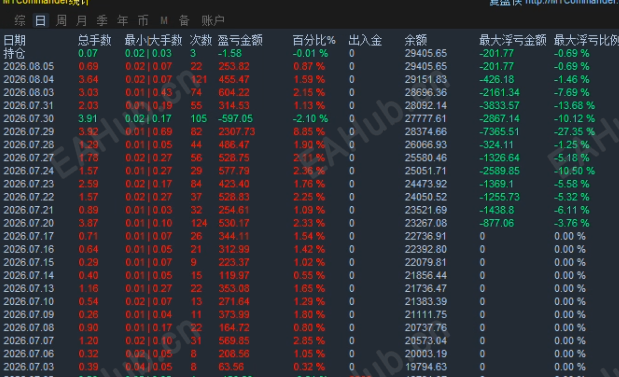Click the 次数 column header
Image resolution: width=619 pixels, height=377 pixels.
(x=201, y=40)
